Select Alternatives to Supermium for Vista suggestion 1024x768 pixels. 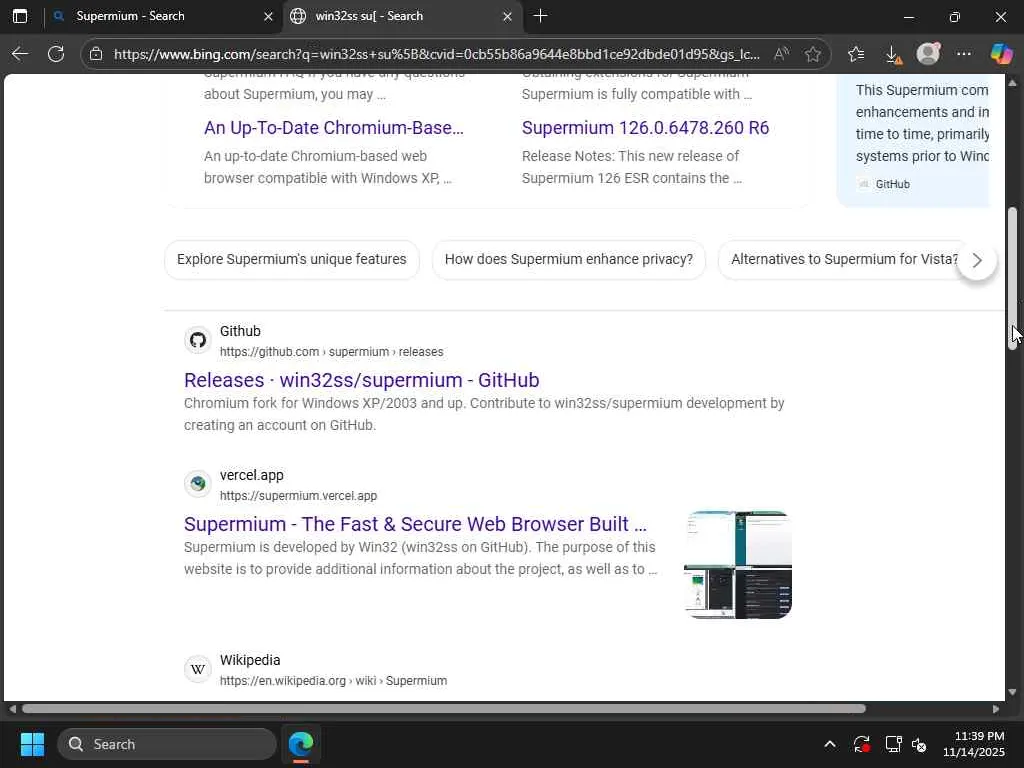pos(844,259)
